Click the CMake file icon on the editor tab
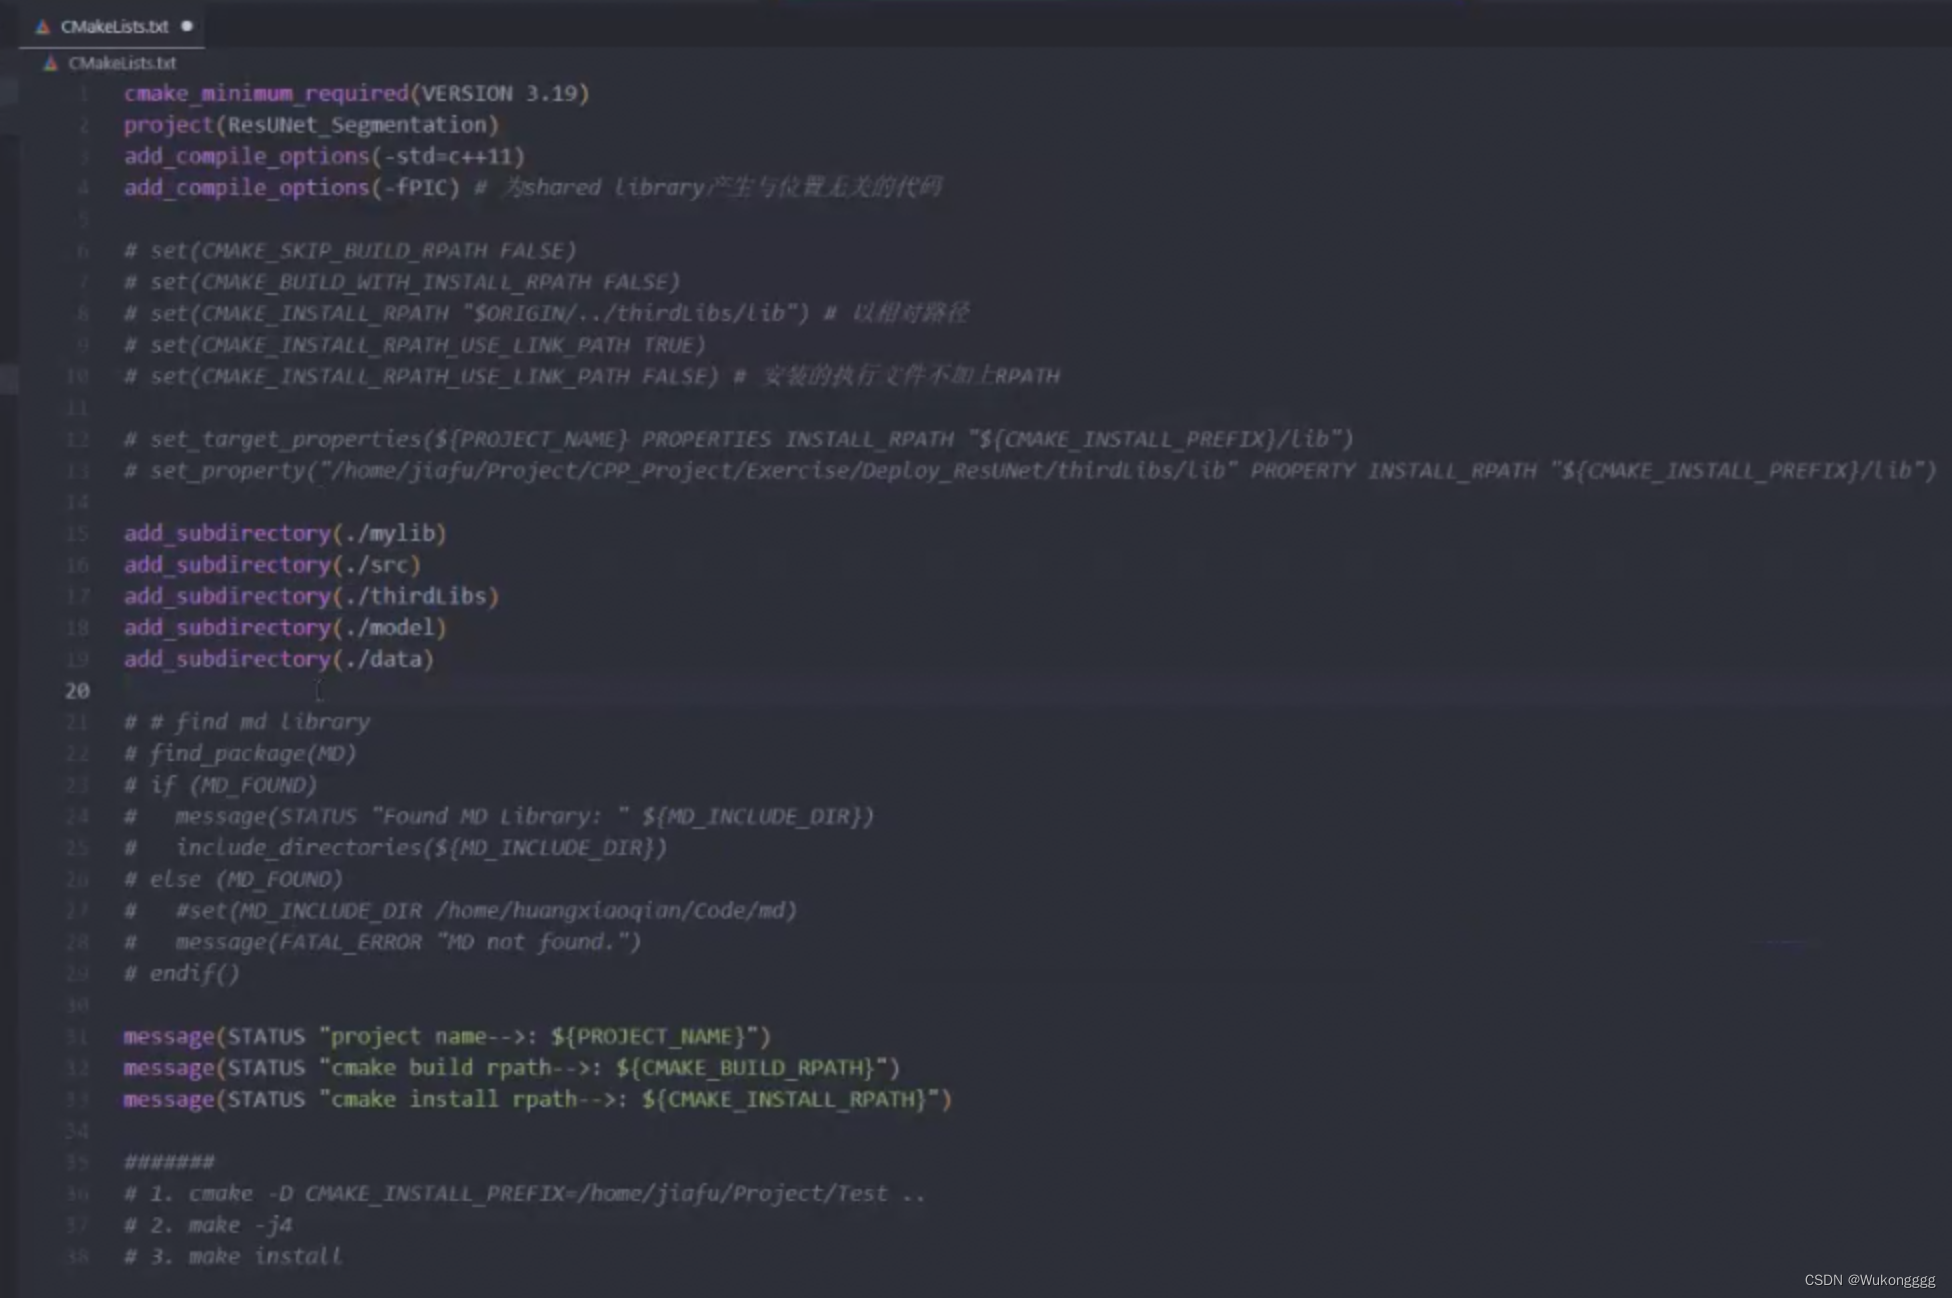 (x=42, y=27)
